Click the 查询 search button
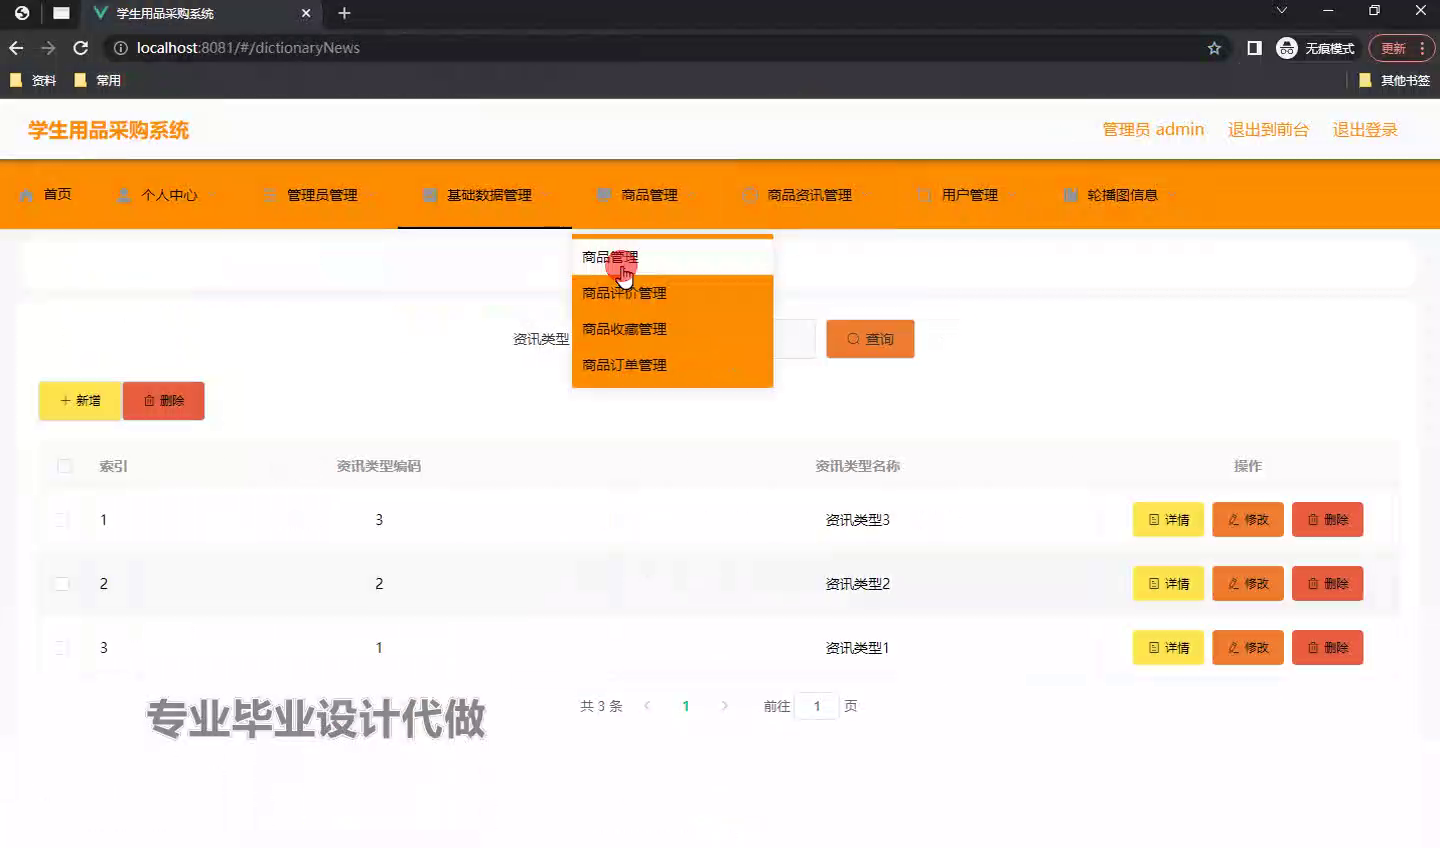1440x848 pixels. click(x=870, y=339)
